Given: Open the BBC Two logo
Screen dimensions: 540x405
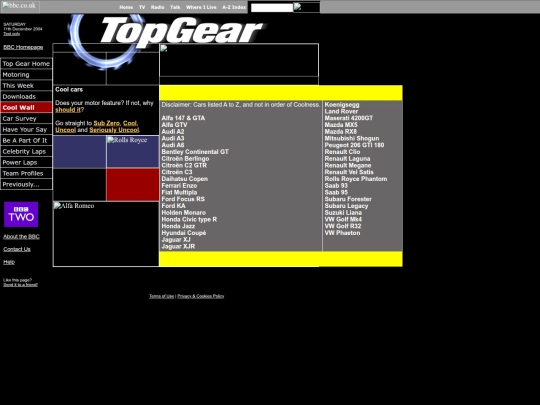Looking at the screenshot, I should click(x=21, y=214).
